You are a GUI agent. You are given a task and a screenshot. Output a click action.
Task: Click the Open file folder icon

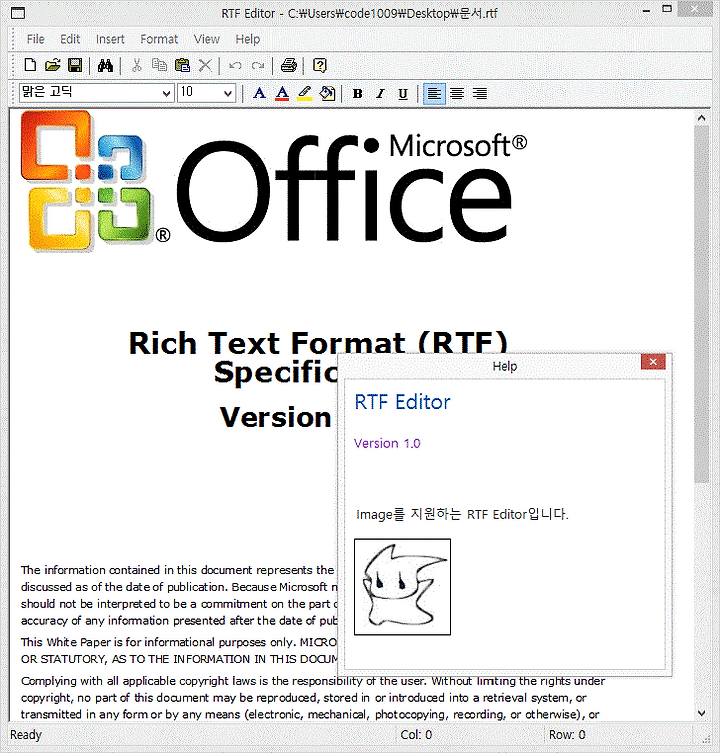click(x=53, y=65)
